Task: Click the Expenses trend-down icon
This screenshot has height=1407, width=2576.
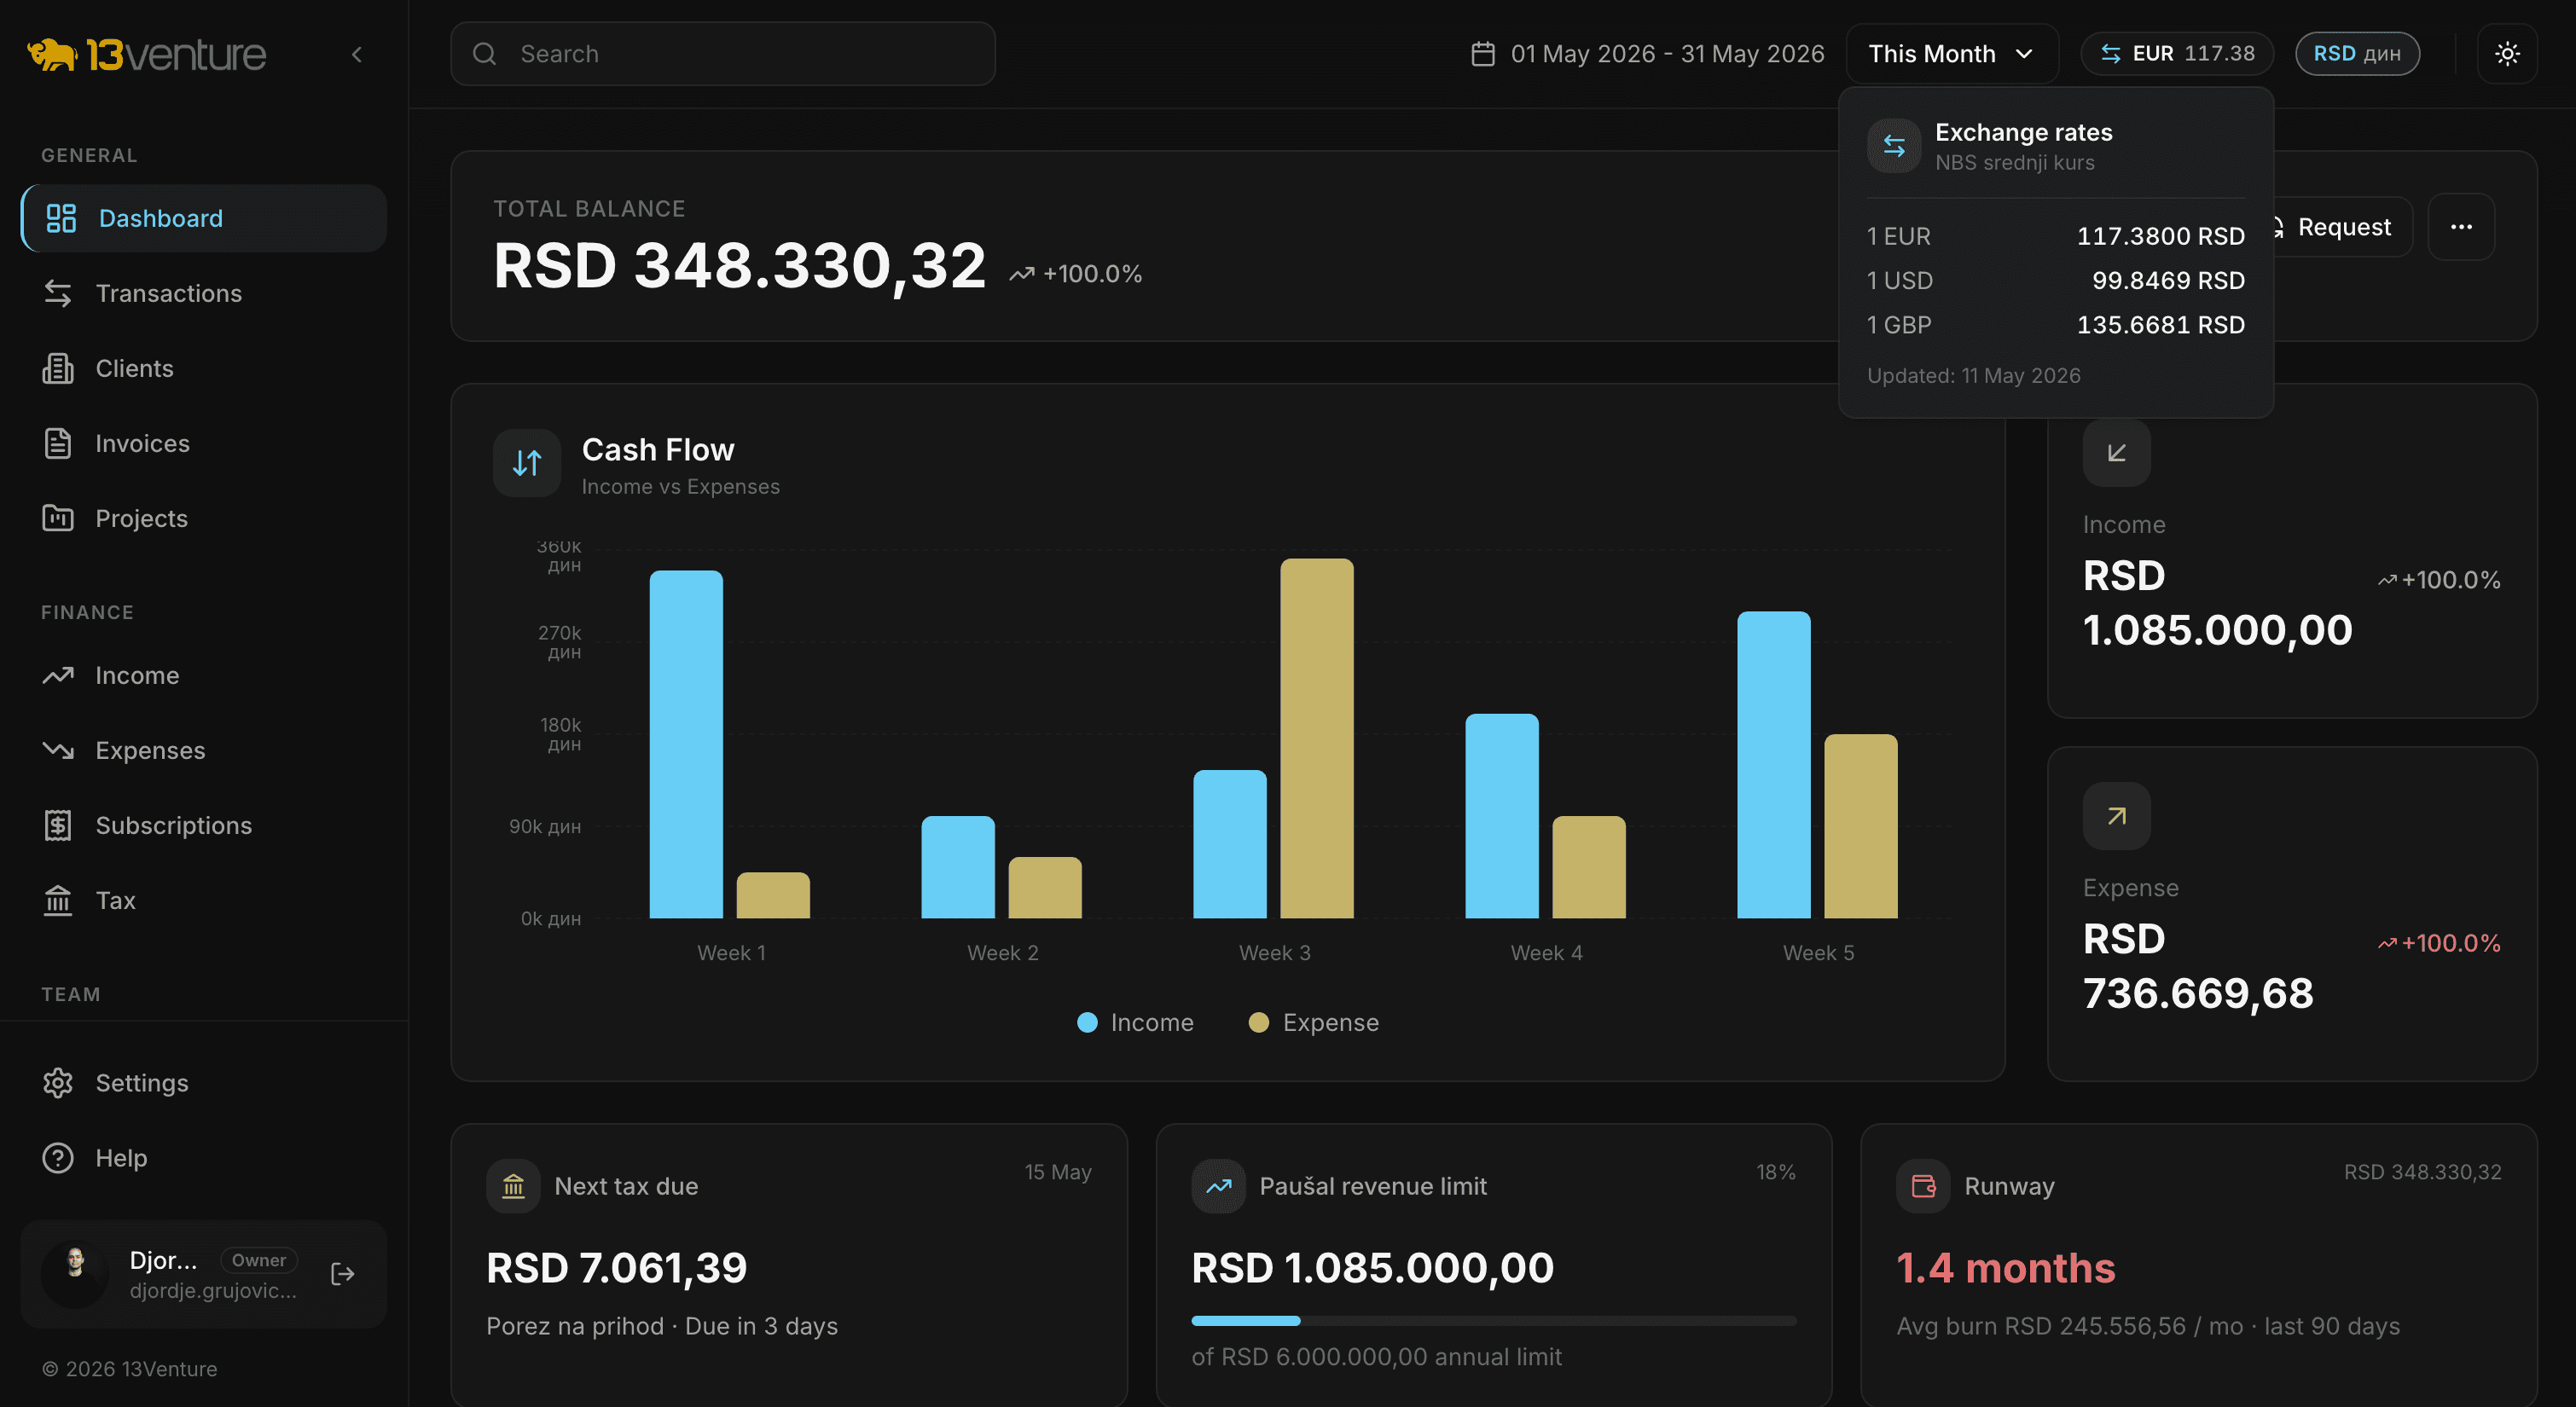Action: click(x=58, y=750)
